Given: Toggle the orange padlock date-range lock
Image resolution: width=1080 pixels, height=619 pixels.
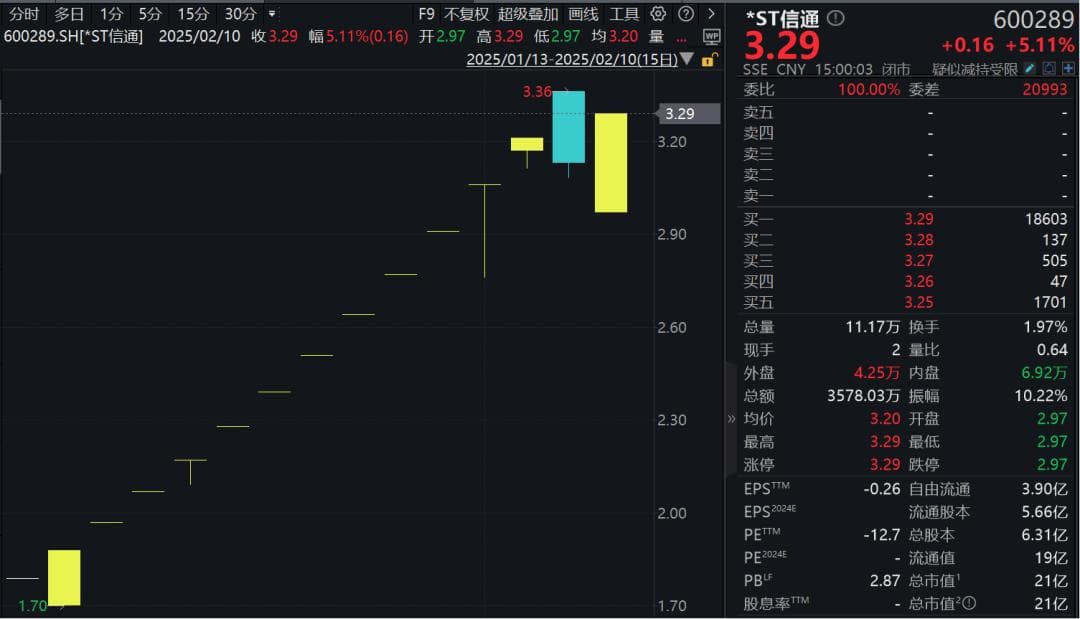Looking at the screenshot, I should [709, 60].
